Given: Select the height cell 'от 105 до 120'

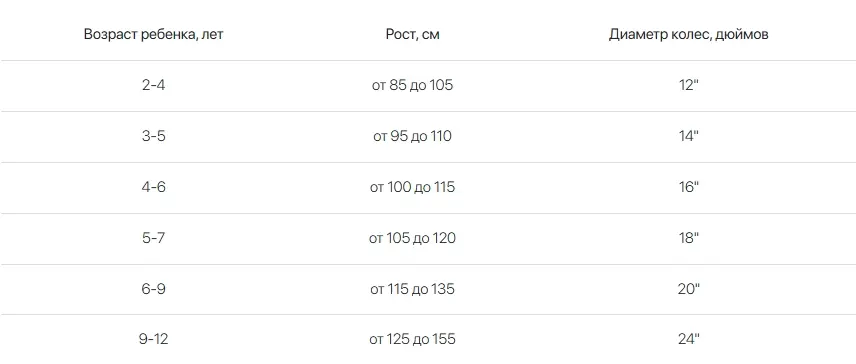Looking at the screenshot, I should (x=412, y=238).
